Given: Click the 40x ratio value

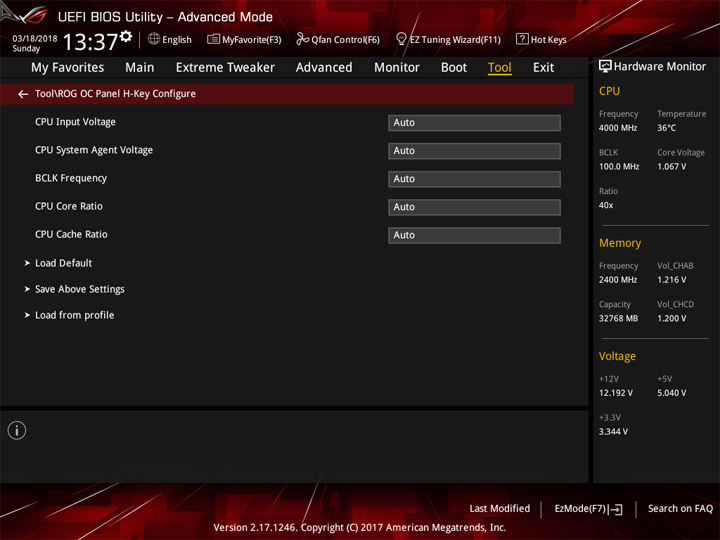Looking at the screenshot, I should coord(606,205).
